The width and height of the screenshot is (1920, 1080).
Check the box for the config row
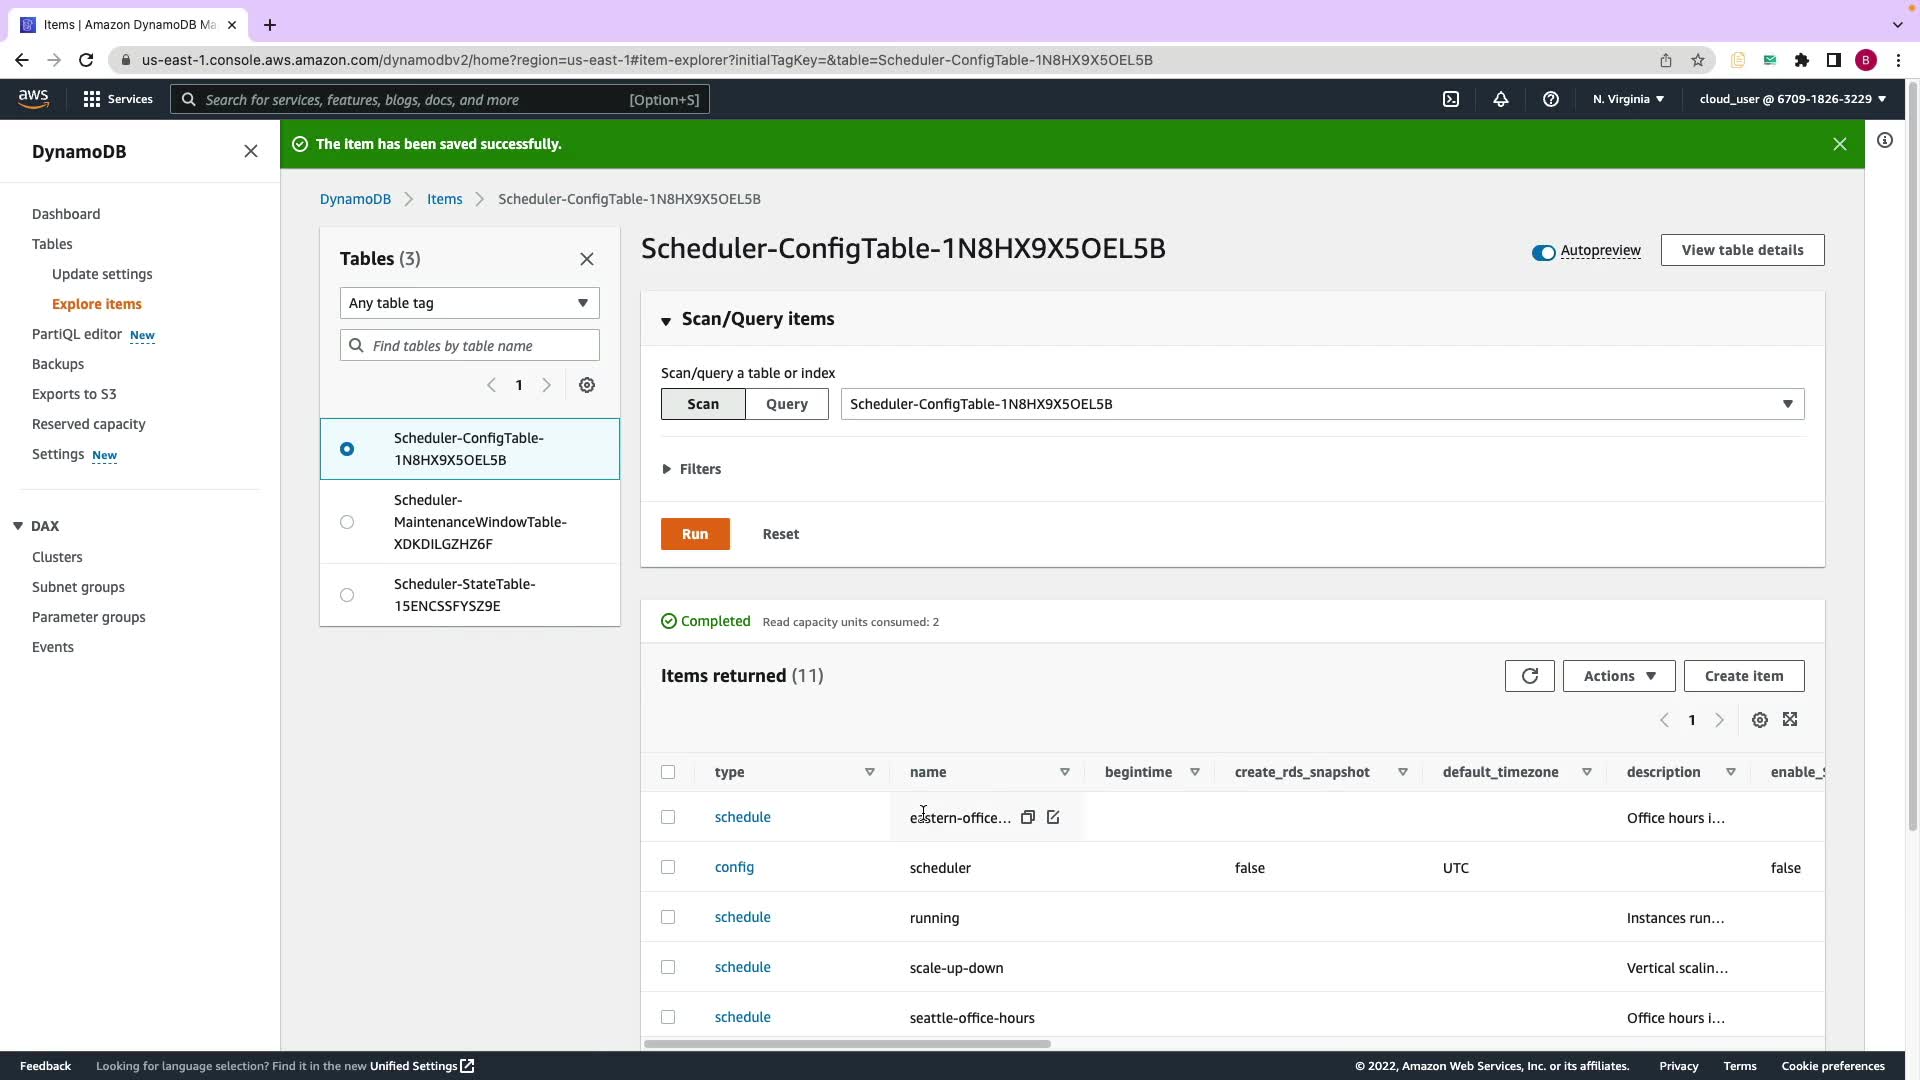point(668,867)
